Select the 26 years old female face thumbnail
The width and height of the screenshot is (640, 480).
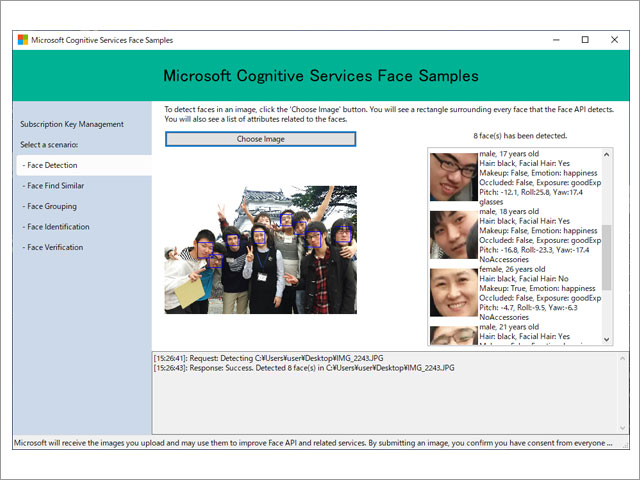click(453, 293)
